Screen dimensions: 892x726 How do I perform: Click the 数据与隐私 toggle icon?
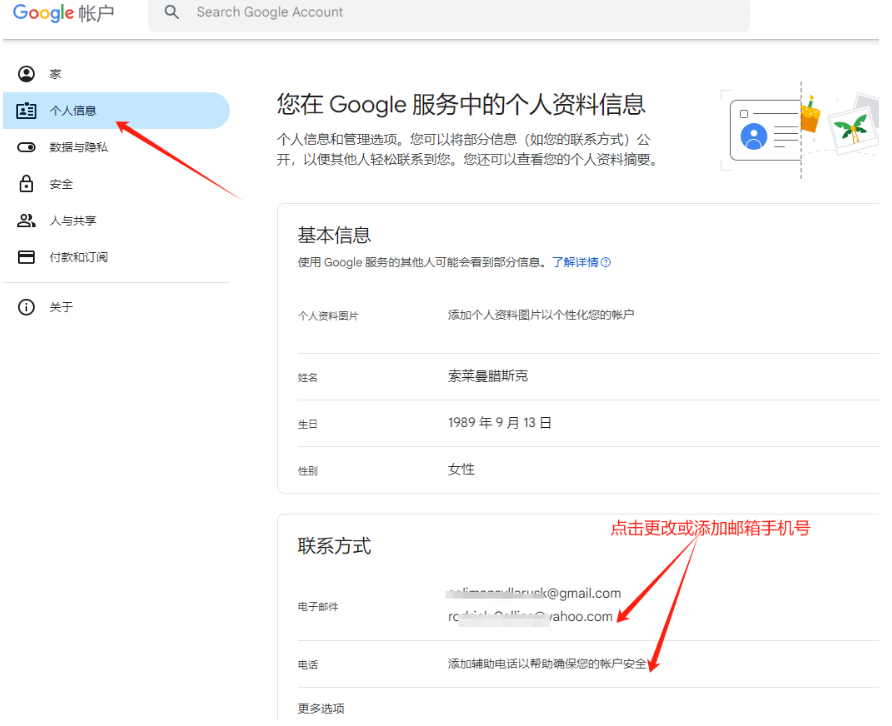(26, 147)
